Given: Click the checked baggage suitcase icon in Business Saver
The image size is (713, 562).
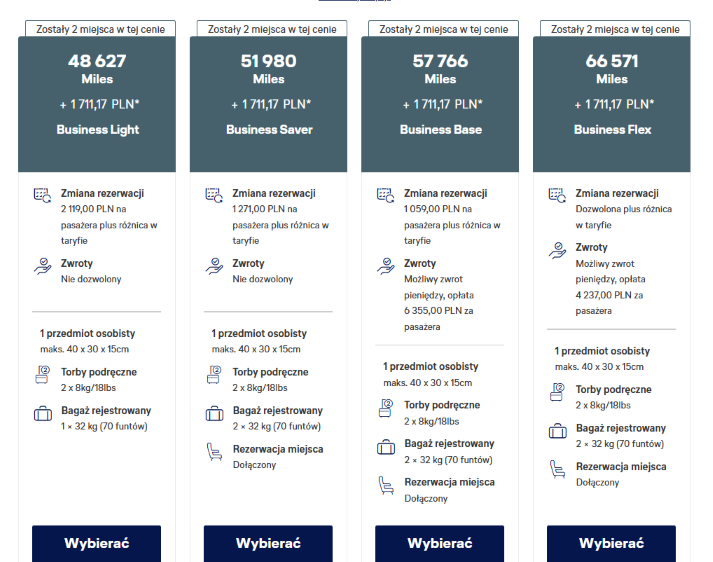Looking at the screenshot, I should 215,414.
